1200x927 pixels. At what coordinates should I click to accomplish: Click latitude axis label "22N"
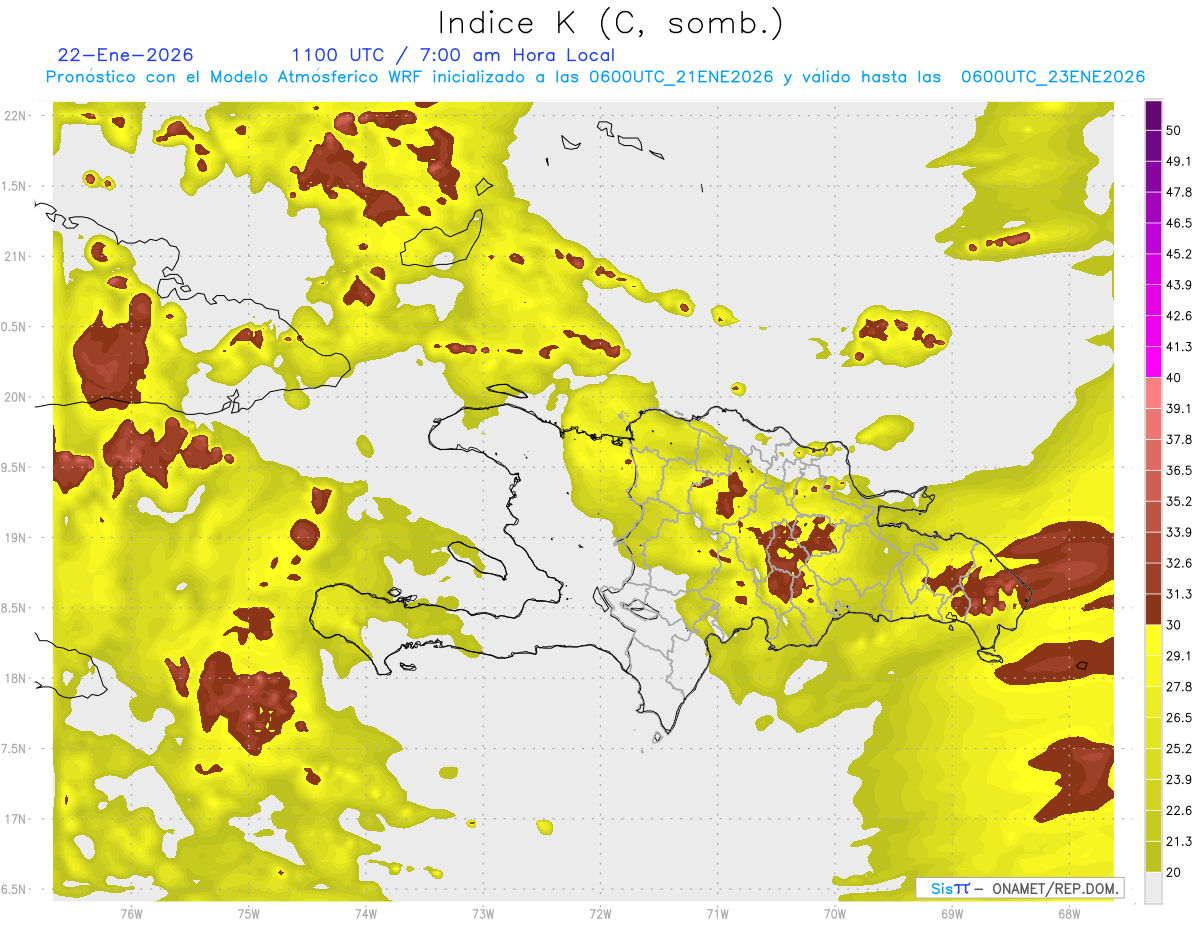pos(15,116)
